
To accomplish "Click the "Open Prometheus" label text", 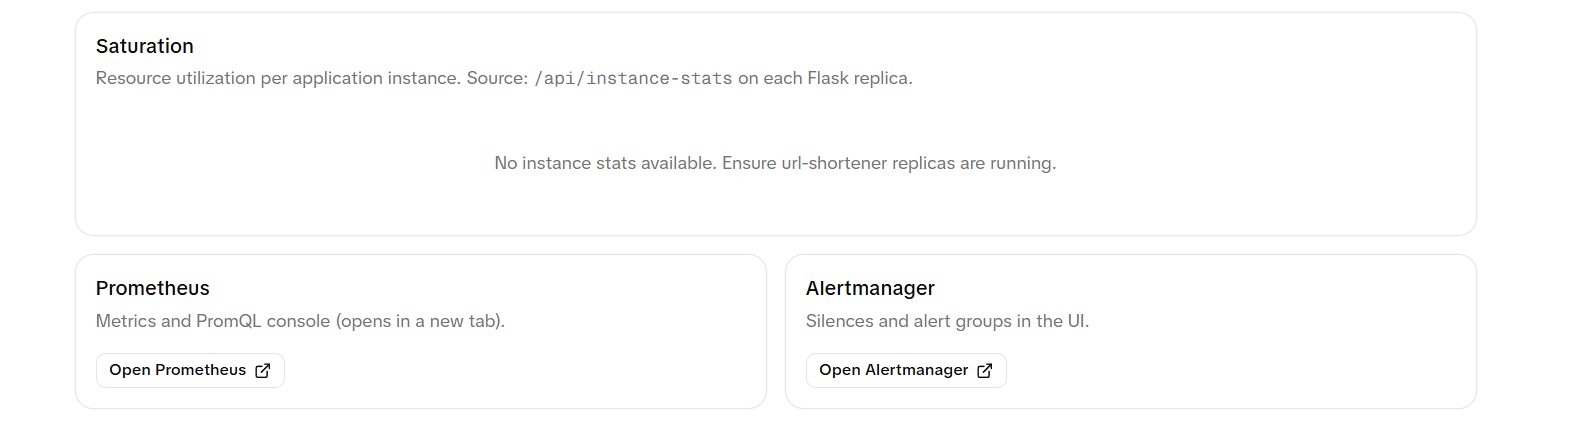I will pyautogui.click(x=177, y=370).
